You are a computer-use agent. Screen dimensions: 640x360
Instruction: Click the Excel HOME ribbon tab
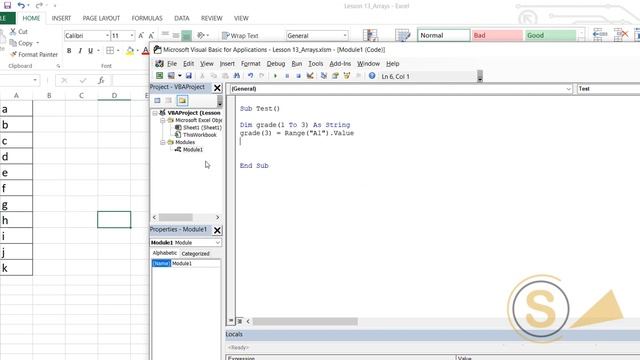tap(31, 18)
